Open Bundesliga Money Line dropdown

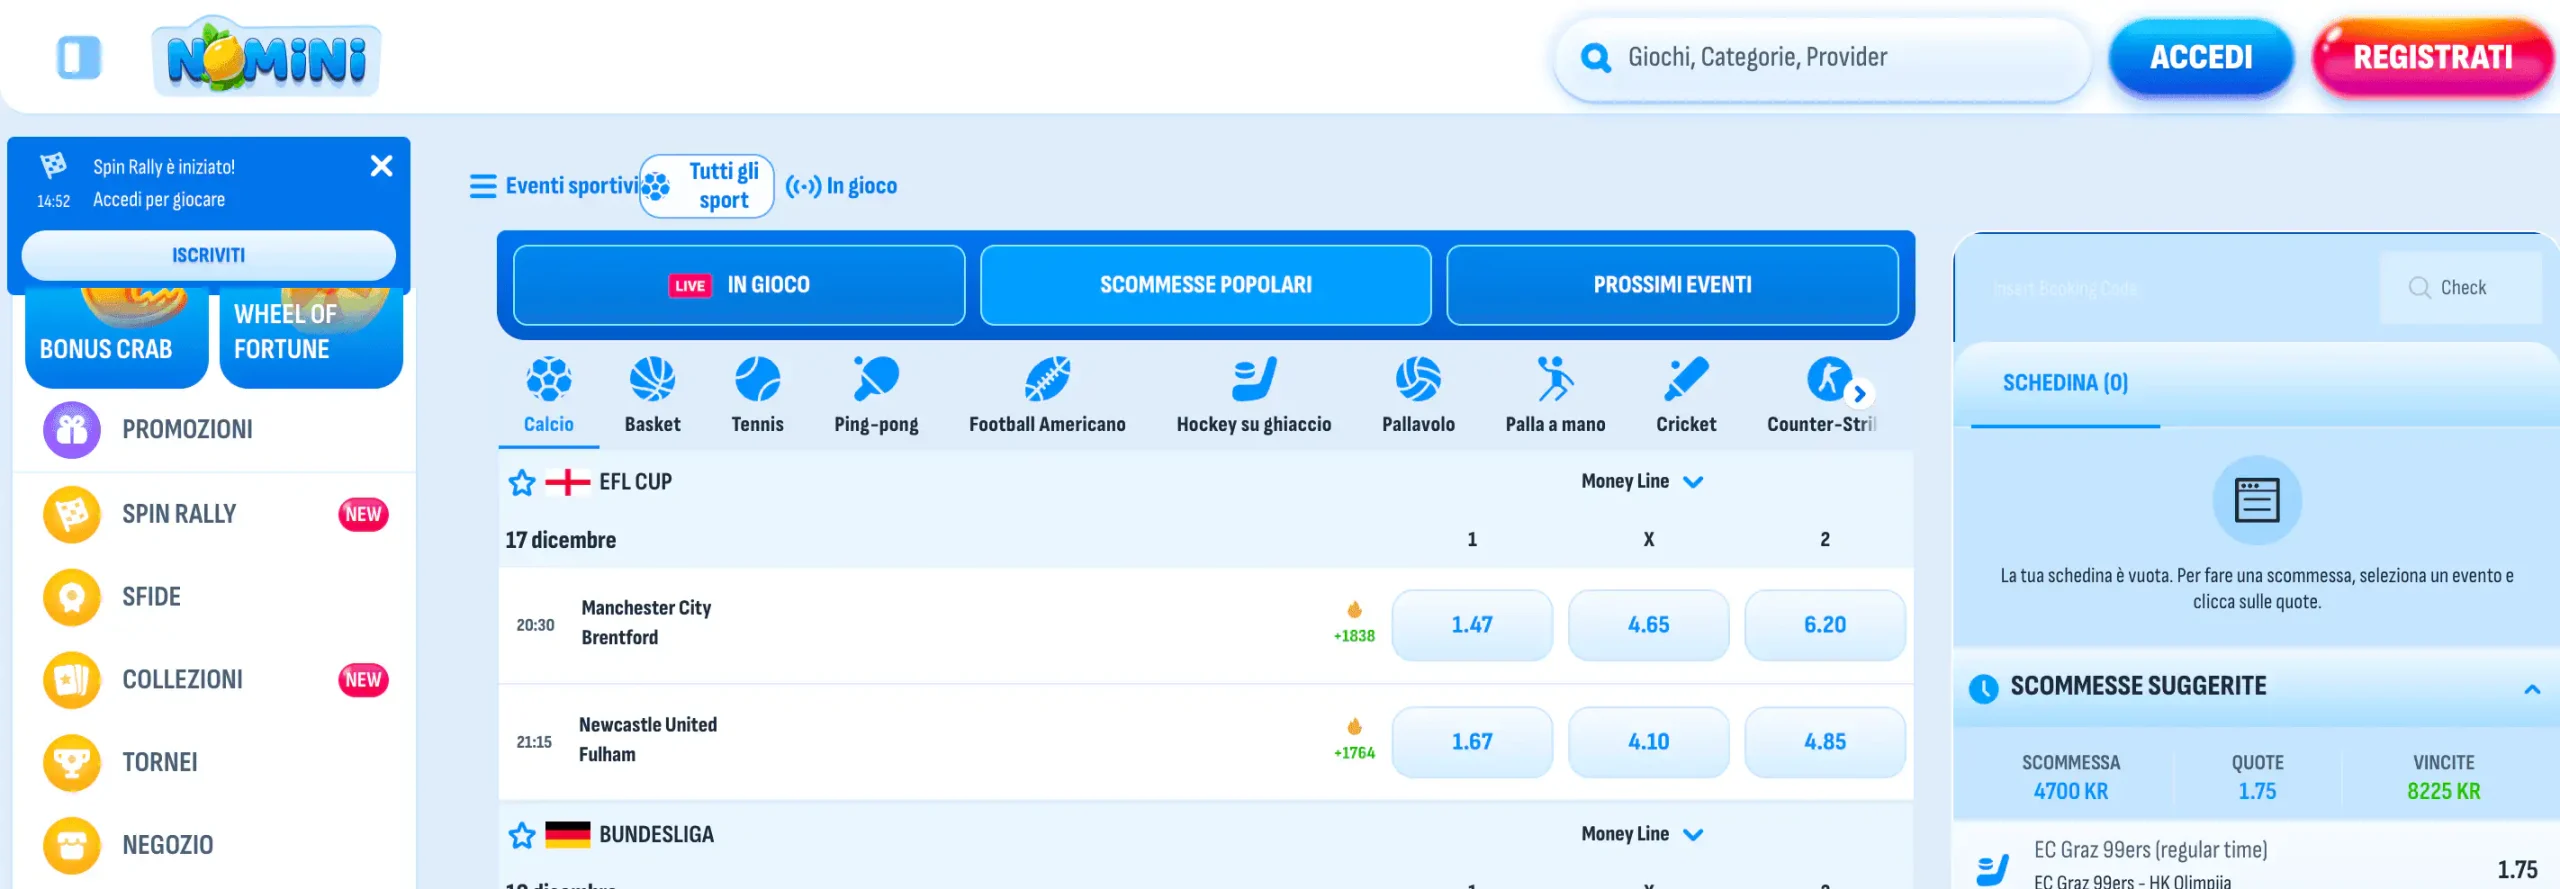coord(1642,834)
